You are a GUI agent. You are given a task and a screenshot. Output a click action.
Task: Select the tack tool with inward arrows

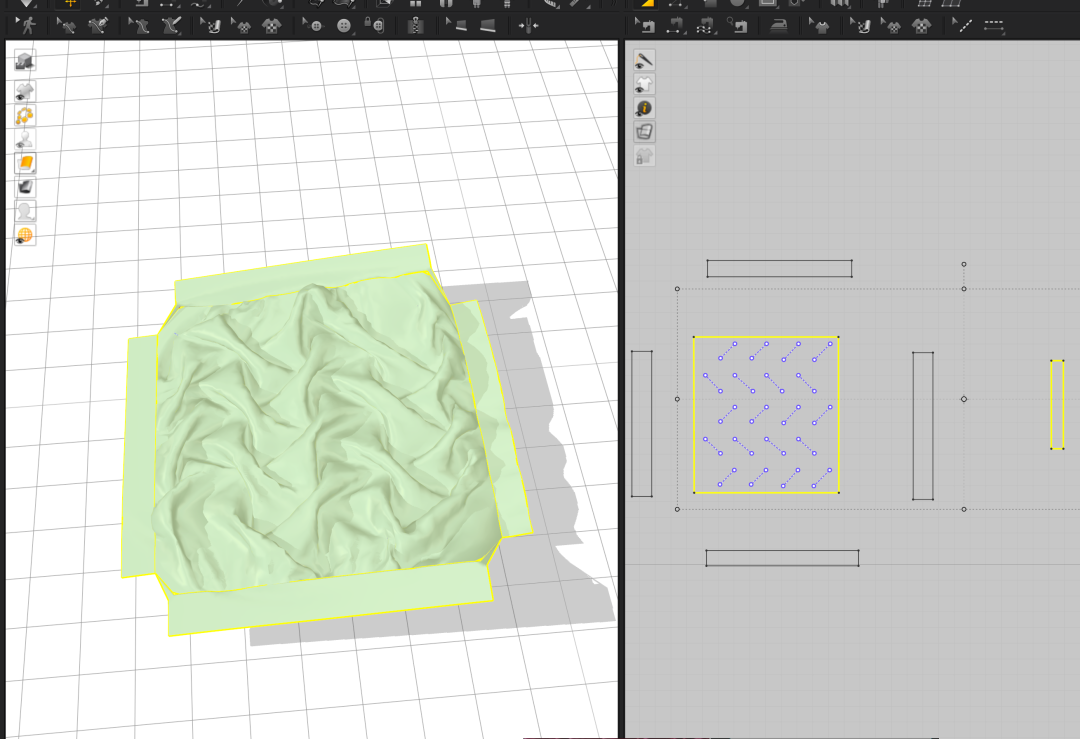528,26
